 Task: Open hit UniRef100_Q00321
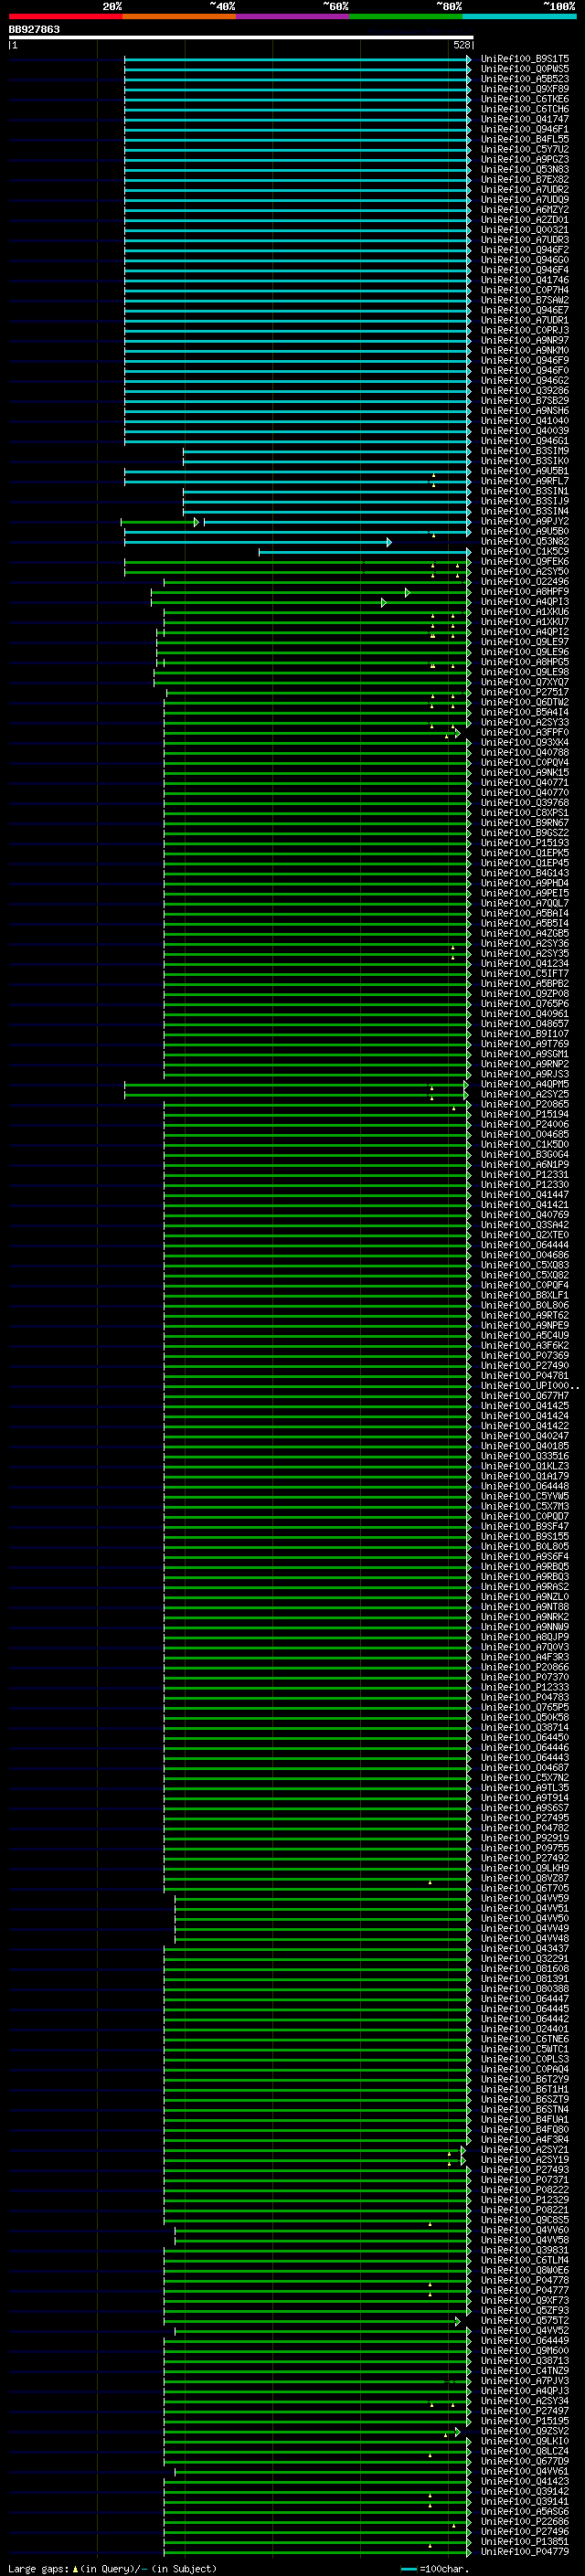click(x=525, y=230)
